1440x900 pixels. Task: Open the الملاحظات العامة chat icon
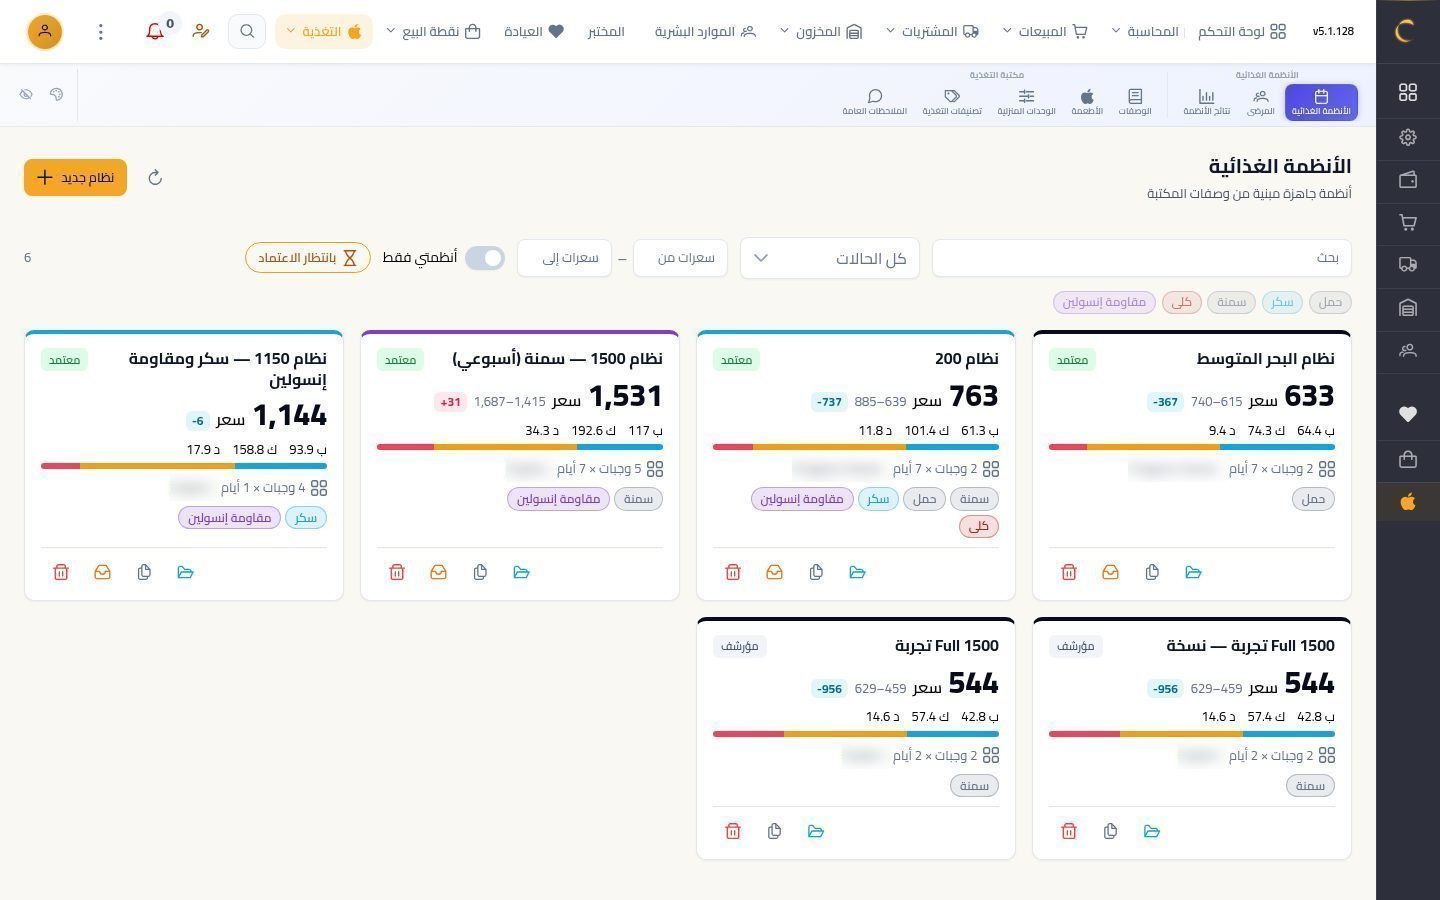874,102
